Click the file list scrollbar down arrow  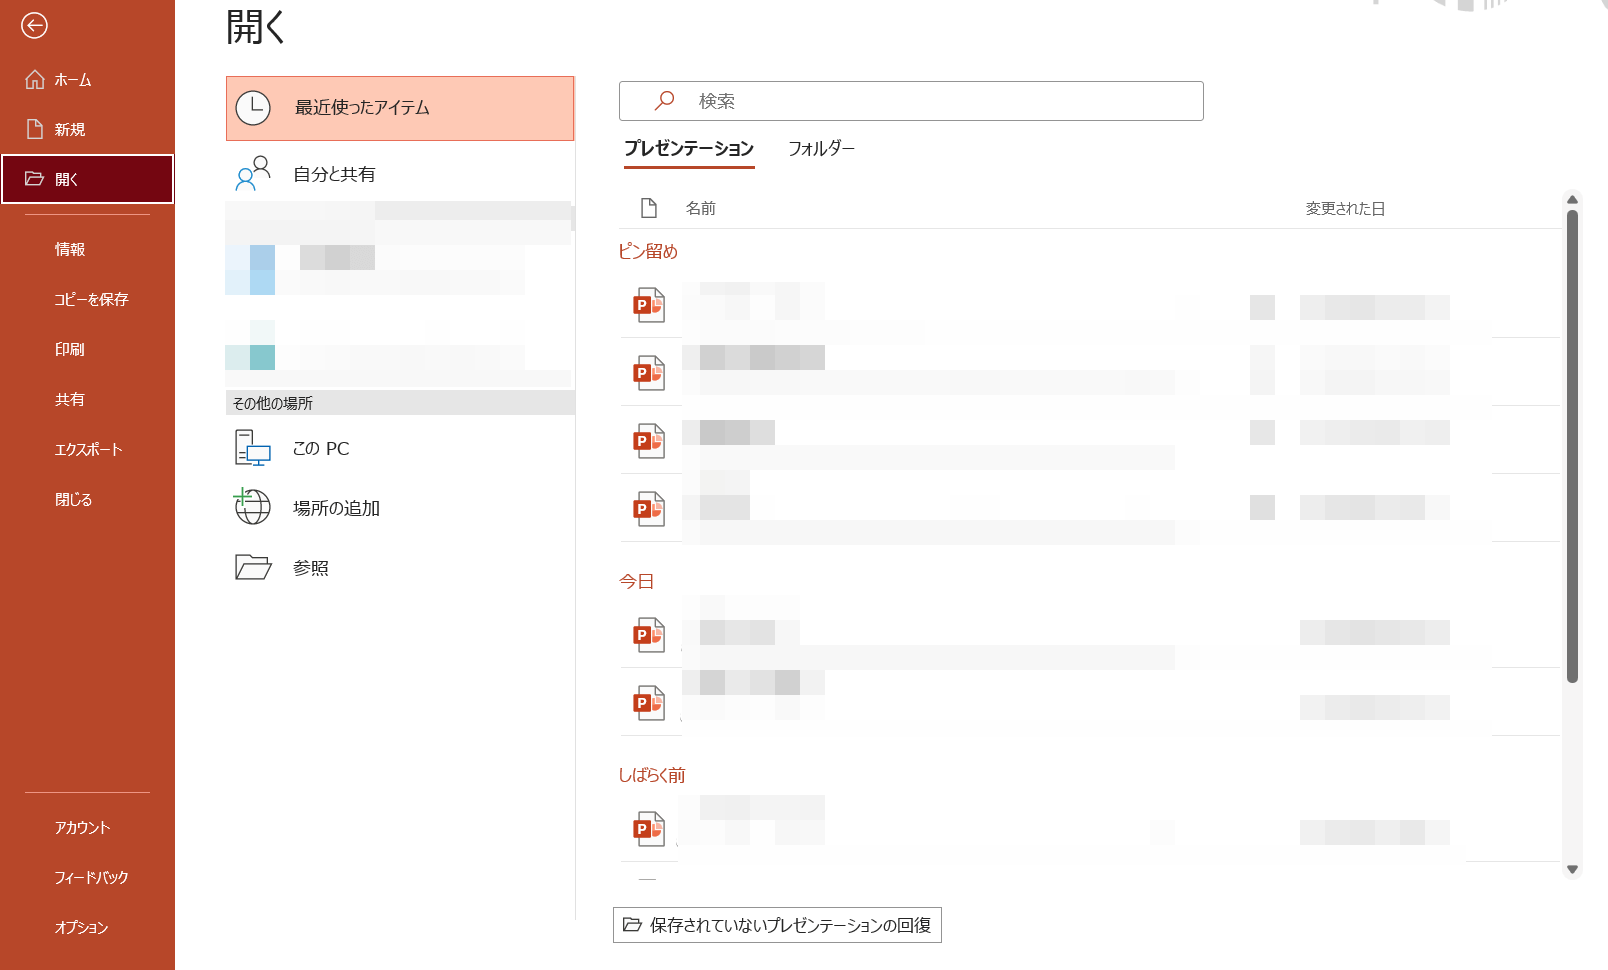point(1572,869)
